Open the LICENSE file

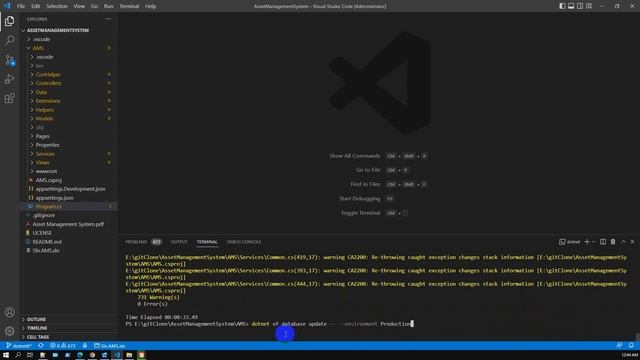pyautogui.click(x=69, y=233)
